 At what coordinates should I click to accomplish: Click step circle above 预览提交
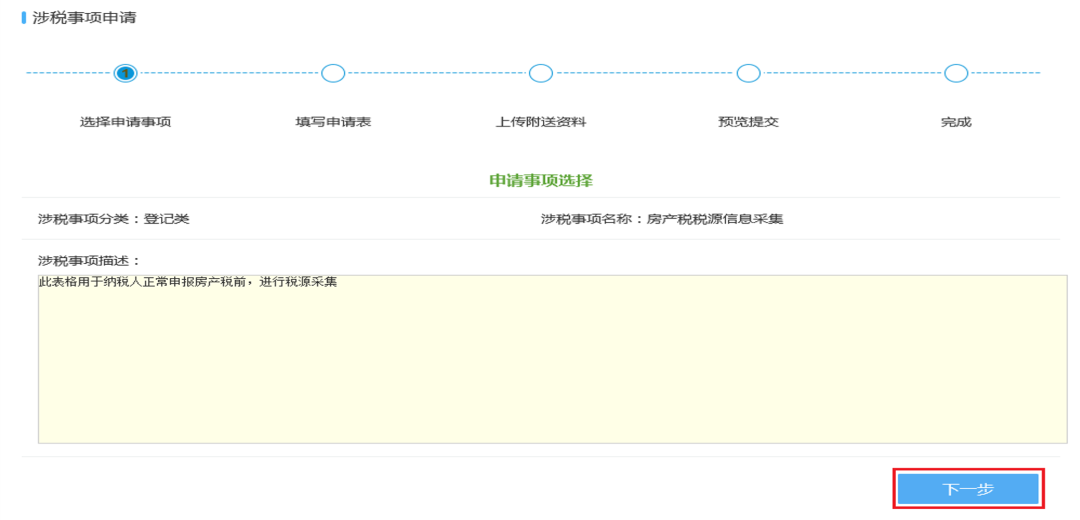pos(748,73)
